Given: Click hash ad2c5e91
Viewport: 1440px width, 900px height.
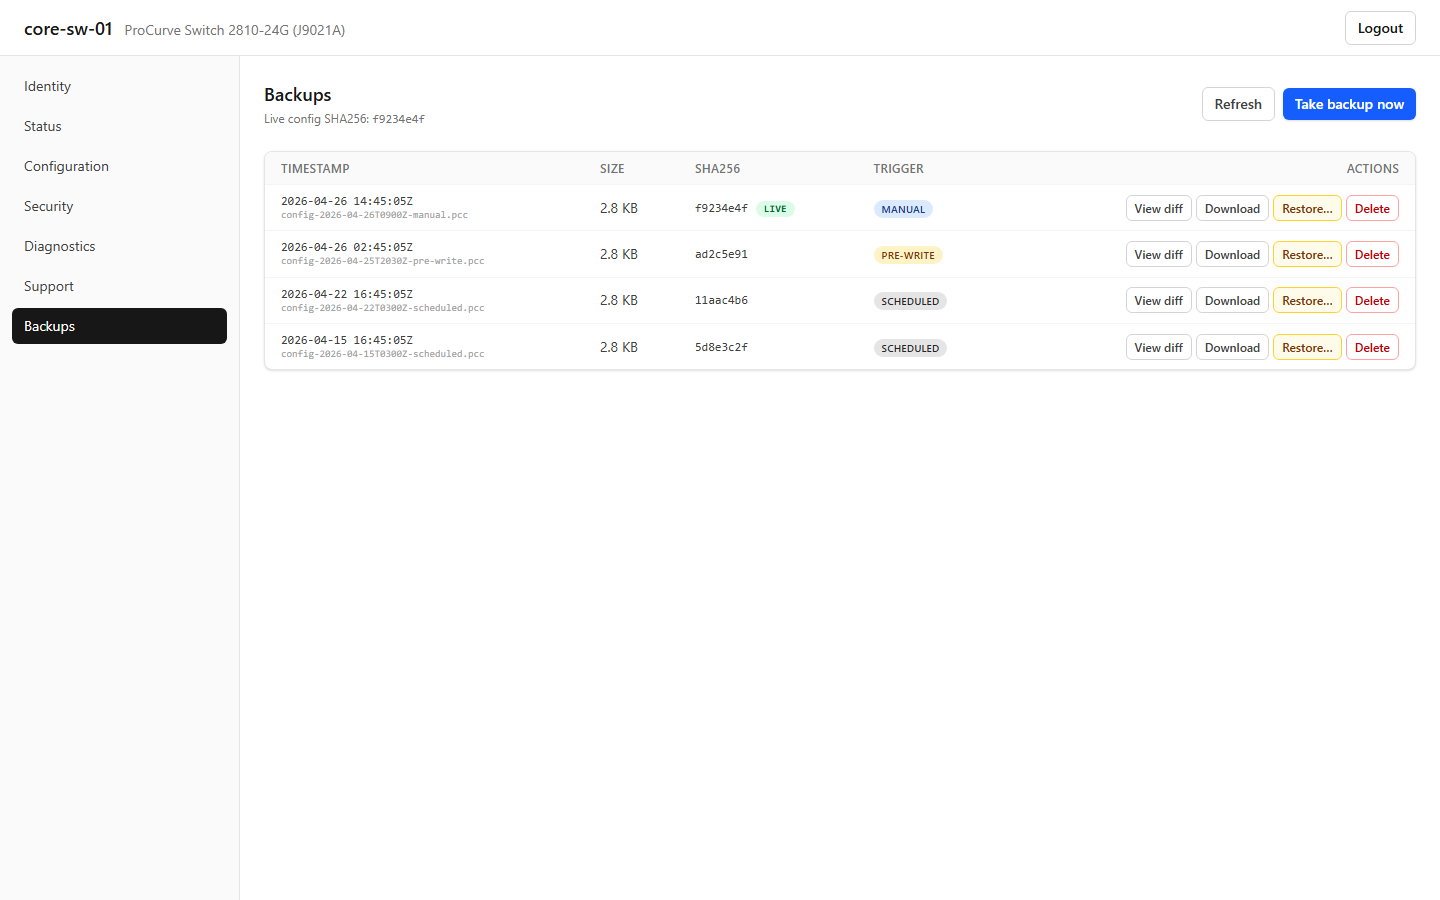Looking at the screenshot, I should tap(721, 254).
